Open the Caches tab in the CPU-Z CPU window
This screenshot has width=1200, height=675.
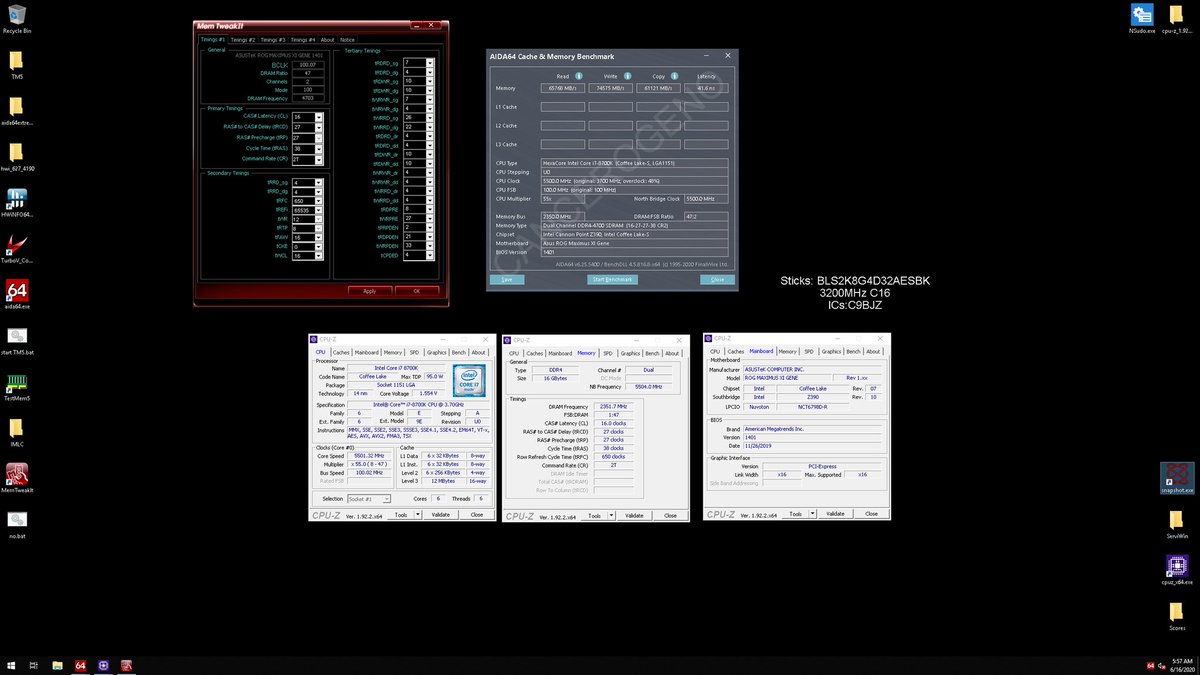pyautogui.click(x=341, y=352)
